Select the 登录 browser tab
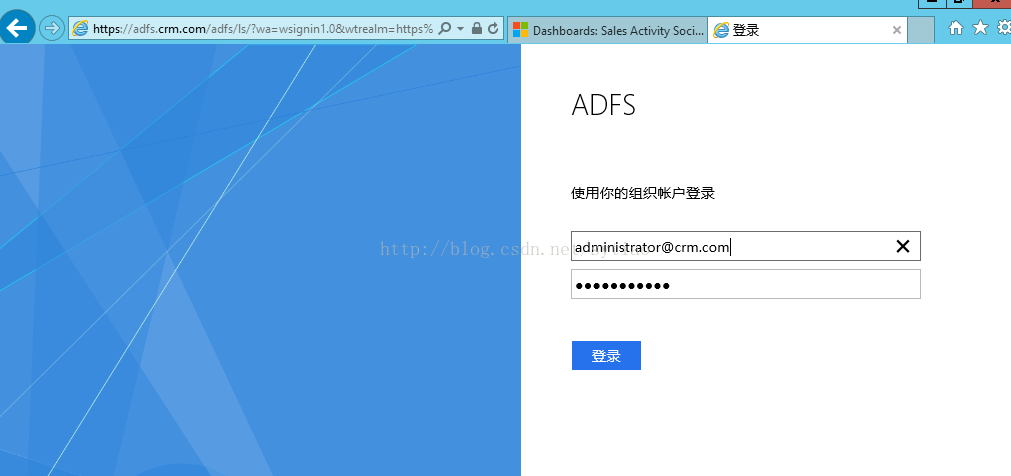The width and height of the screenshot is (1011, 476). coord(807,30)
